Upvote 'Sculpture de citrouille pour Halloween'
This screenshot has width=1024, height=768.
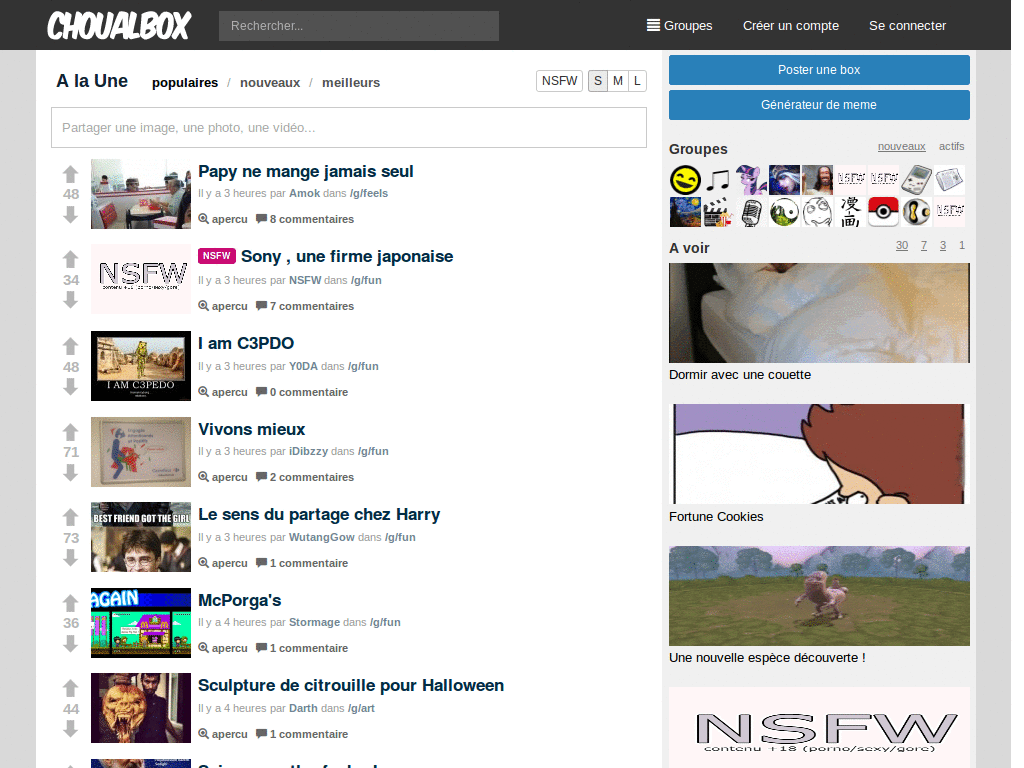coord(71,688)
